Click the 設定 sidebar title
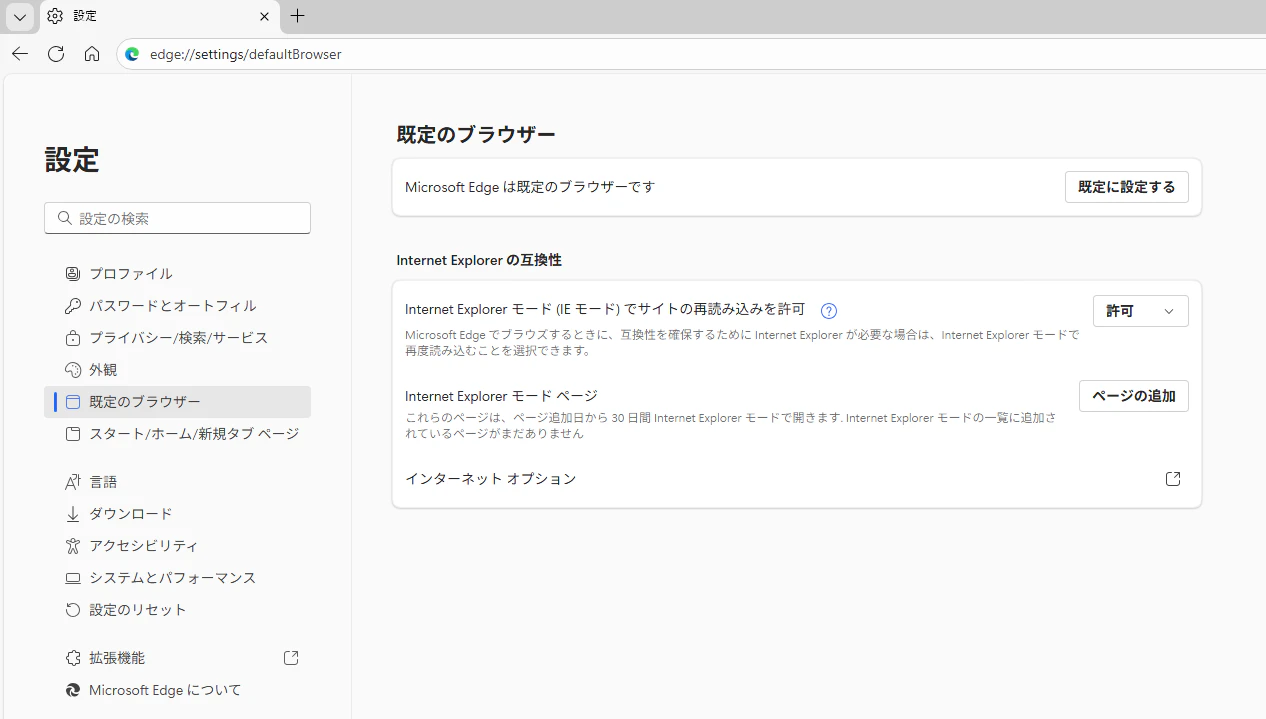This screenshot has width=1266, height=719. (72, 159)
